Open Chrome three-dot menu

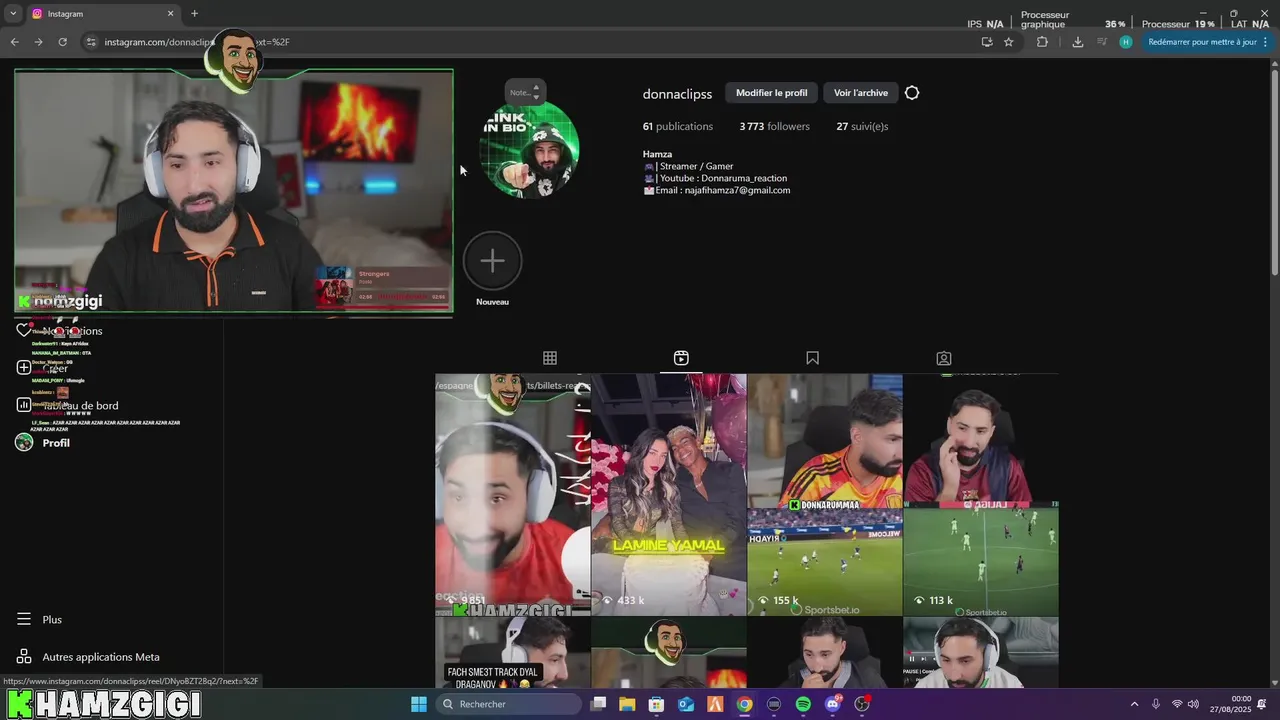[1266, 42]
